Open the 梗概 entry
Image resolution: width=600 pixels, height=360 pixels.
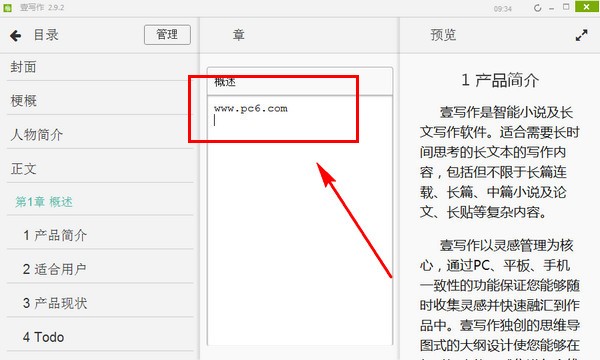click(x=100, y=101)
